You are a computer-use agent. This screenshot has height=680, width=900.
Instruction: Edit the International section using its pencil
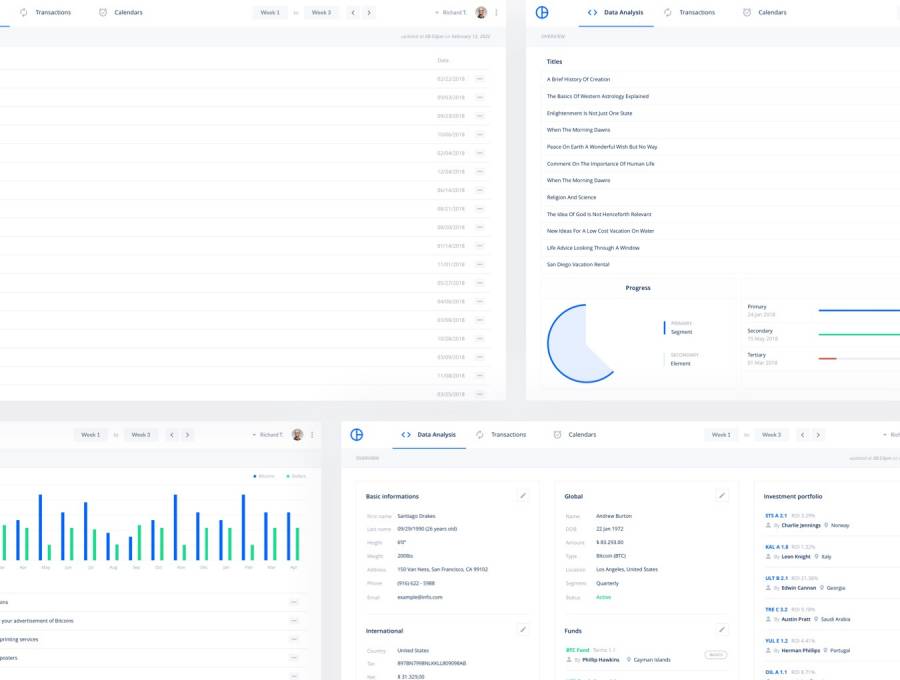[522, 630]
